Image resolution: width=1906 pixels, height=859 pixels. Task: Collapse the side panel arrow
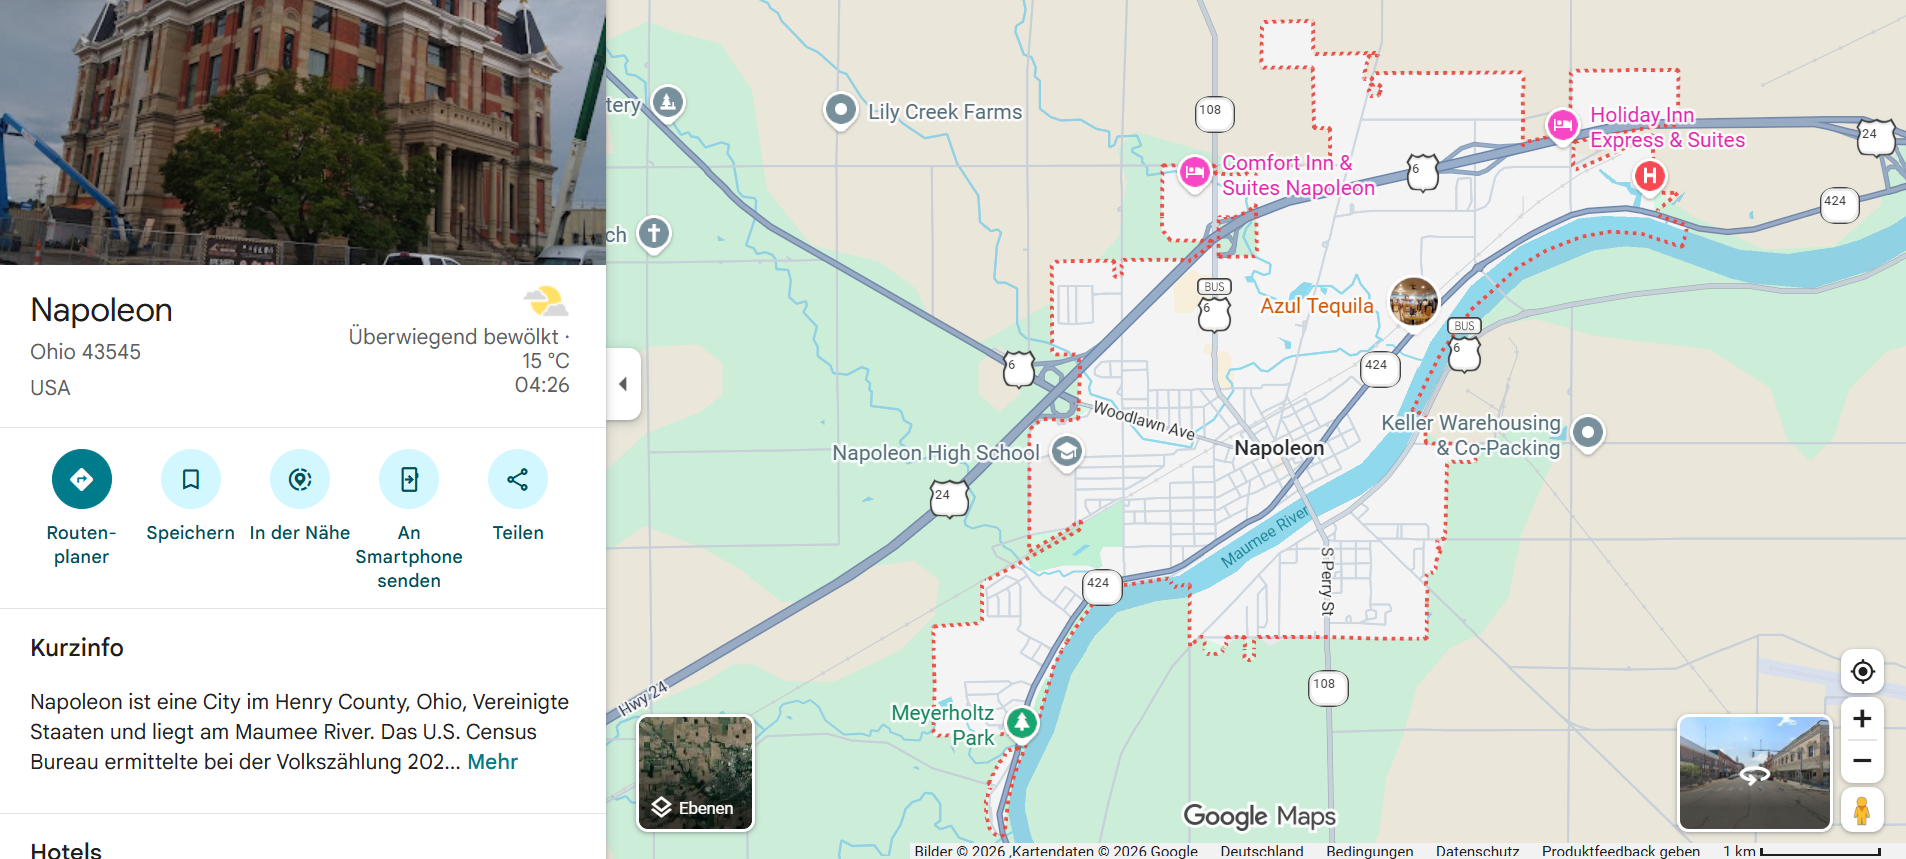pos(623,384)
